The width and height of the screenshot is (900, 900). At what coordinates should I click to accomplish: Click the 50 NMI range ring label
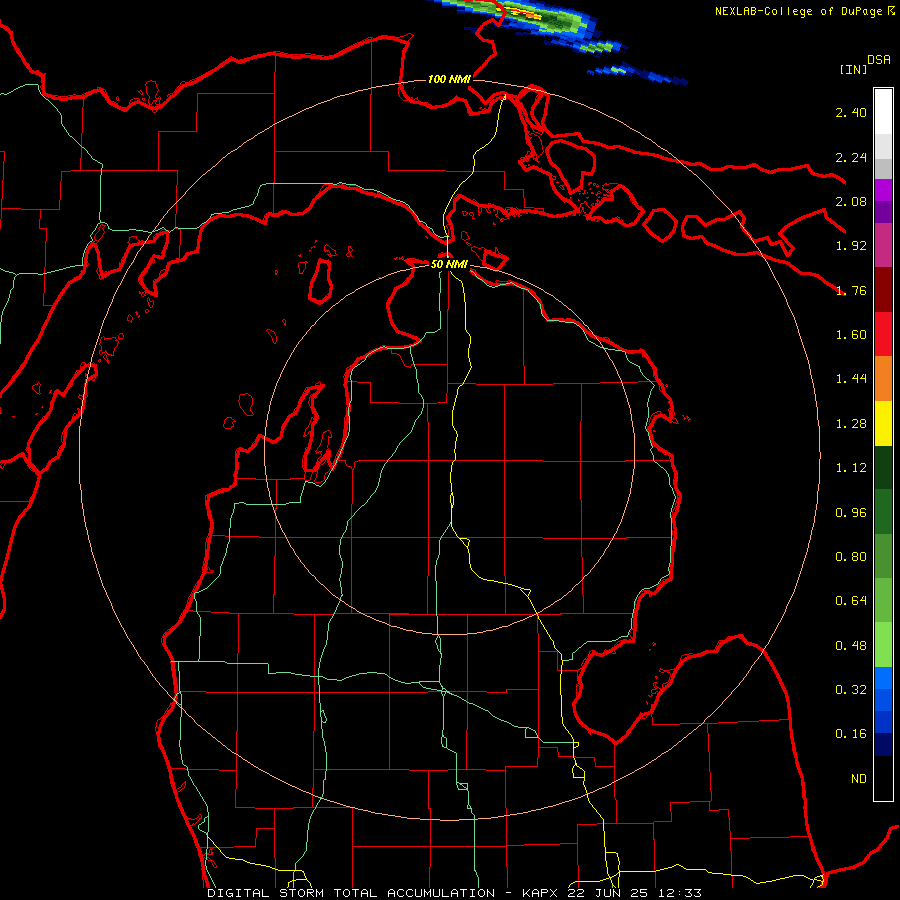(x=449, y=264)
